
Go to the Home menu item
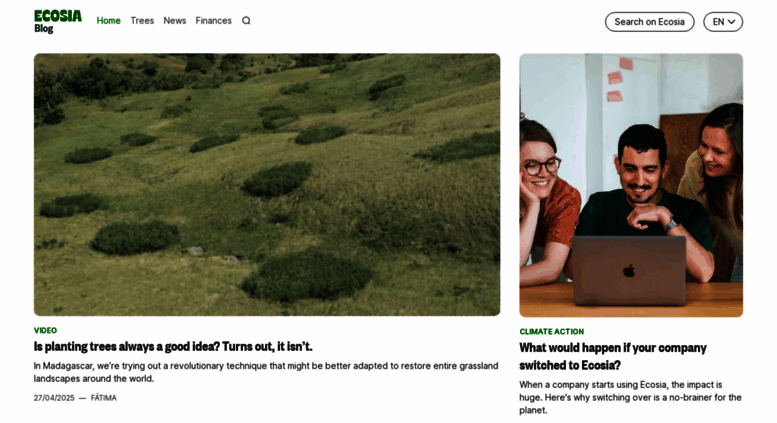coord(109,21)
